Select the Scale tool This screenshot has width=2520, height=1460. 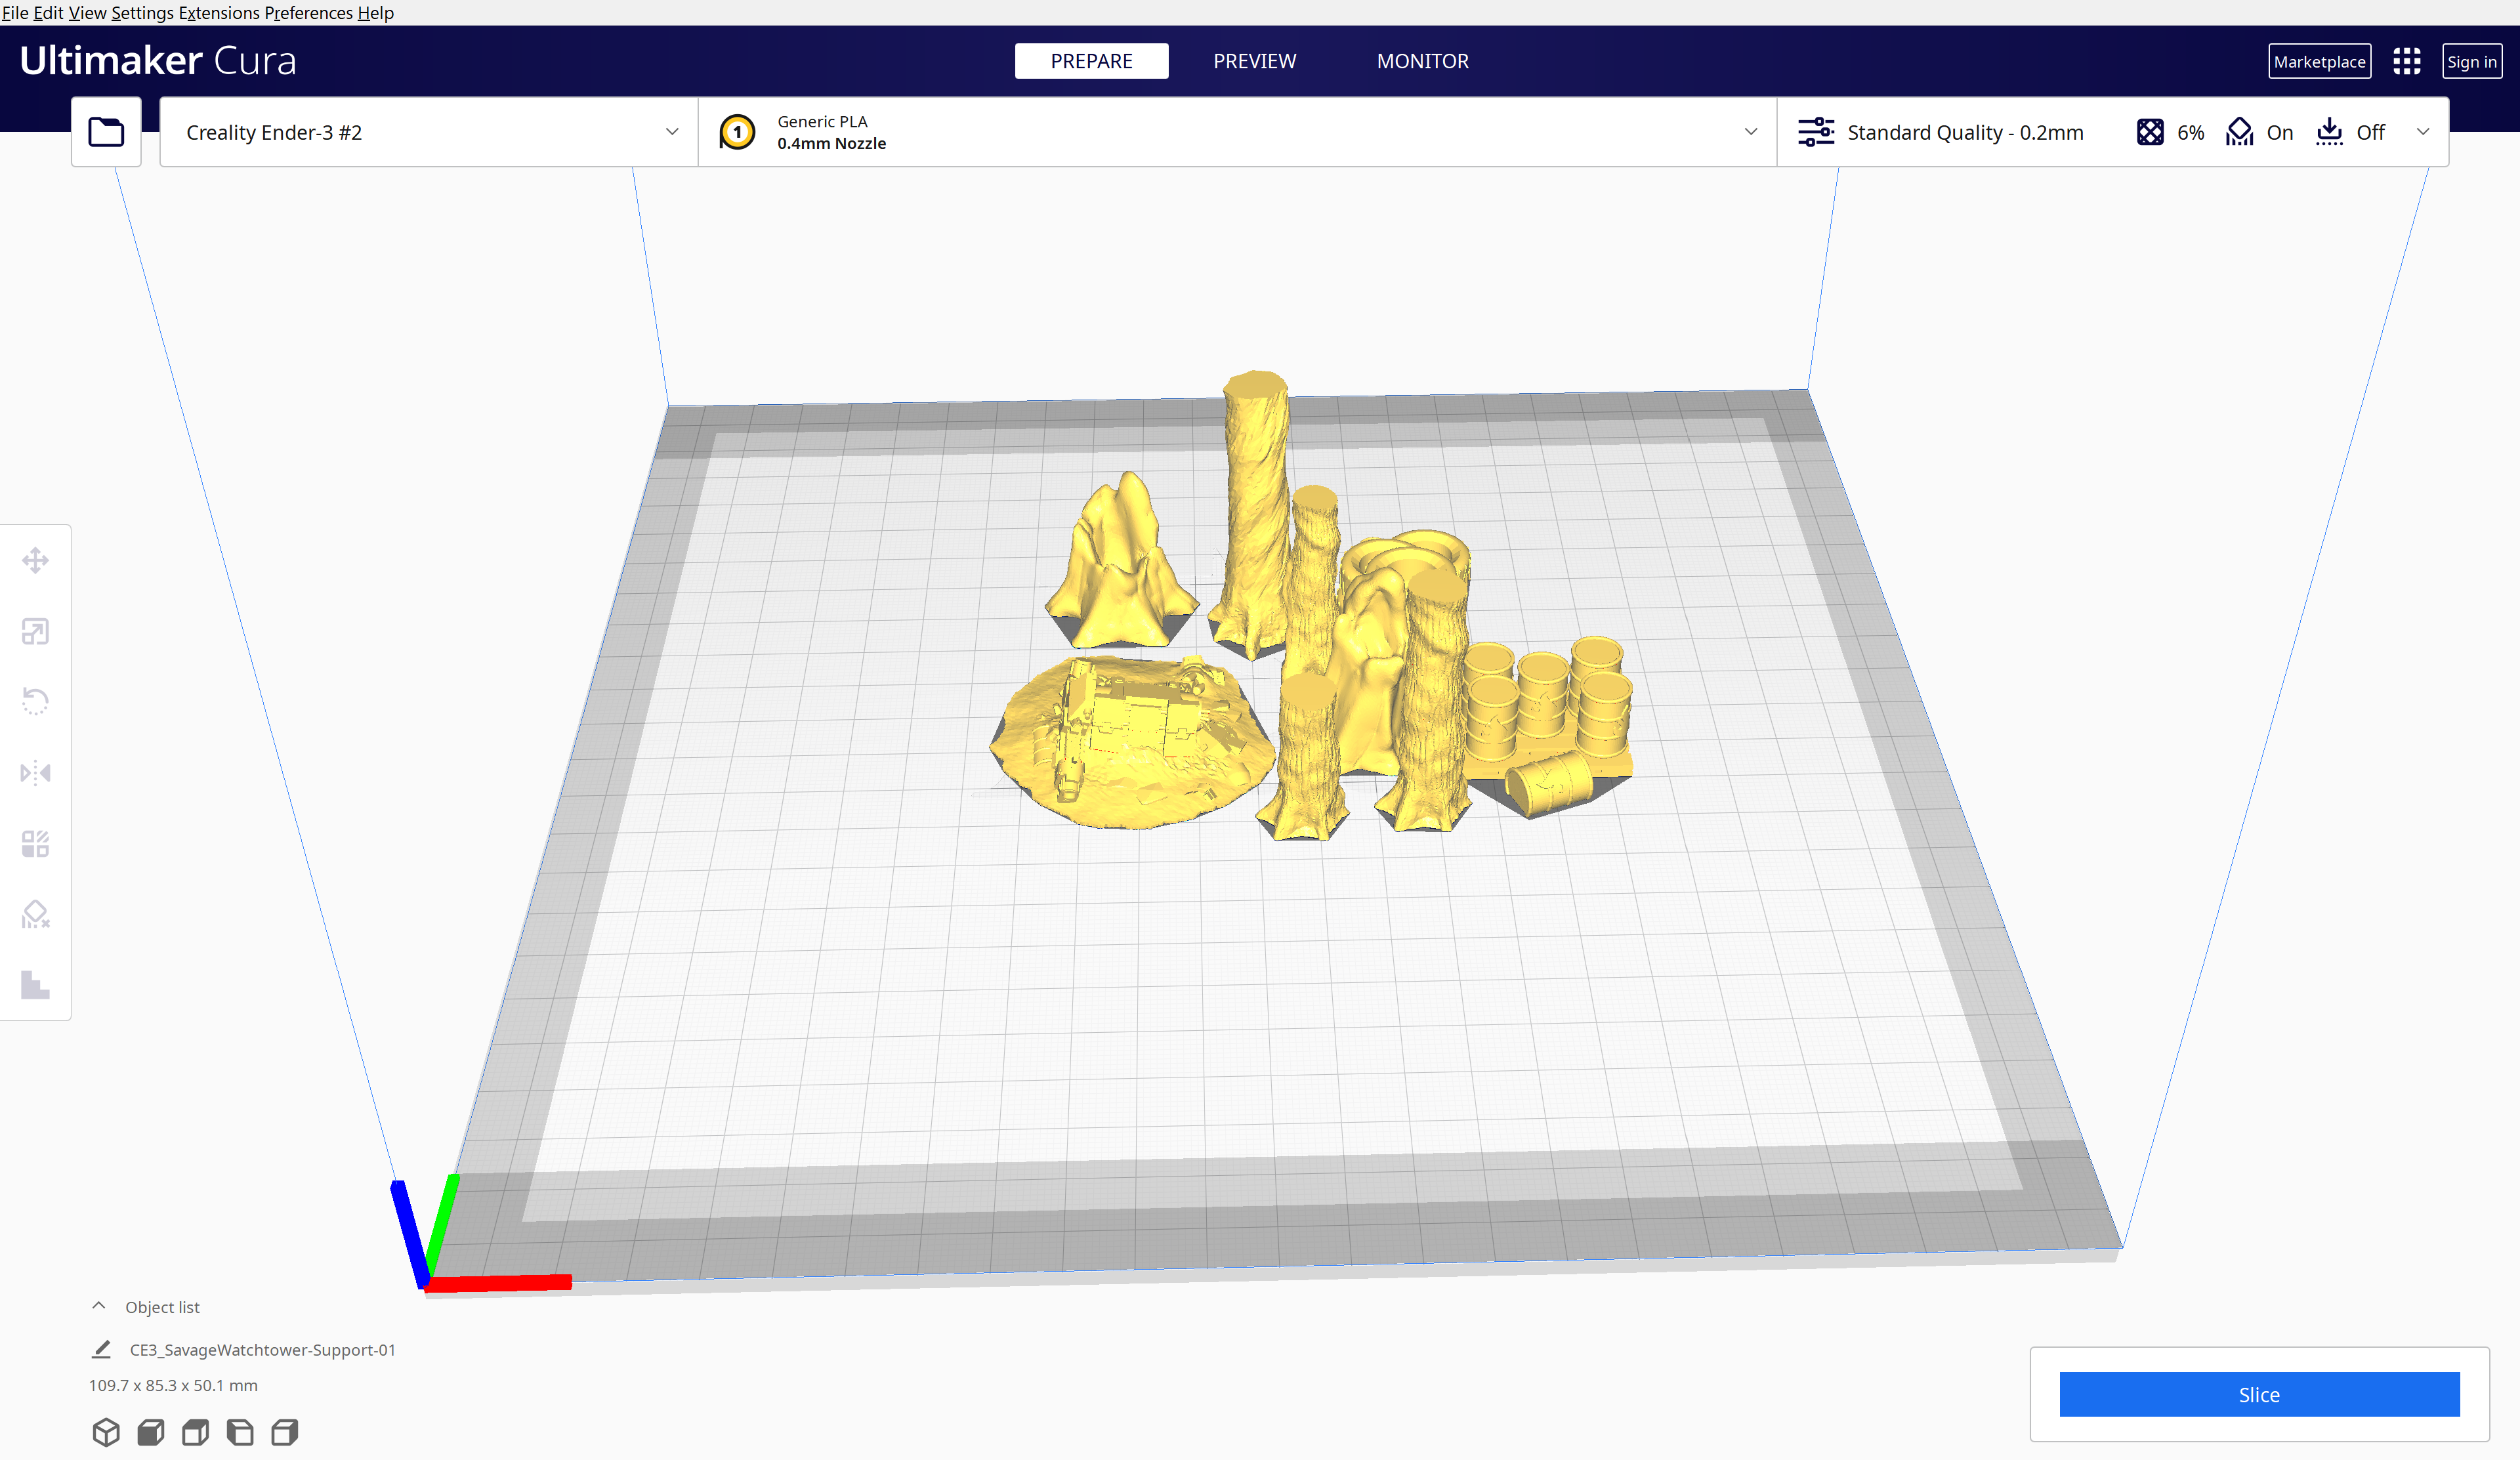pos(35,631)
